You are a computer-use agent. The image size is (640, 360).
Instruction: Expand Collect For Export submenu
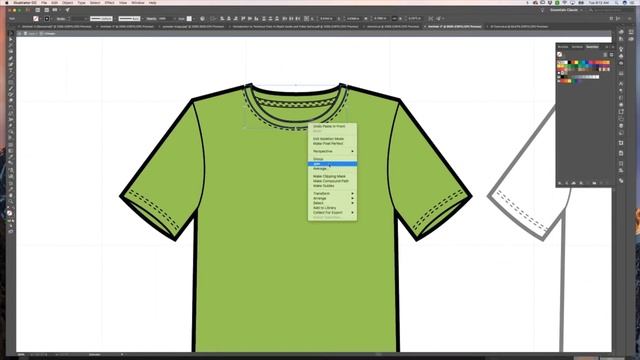click(332, 213)
